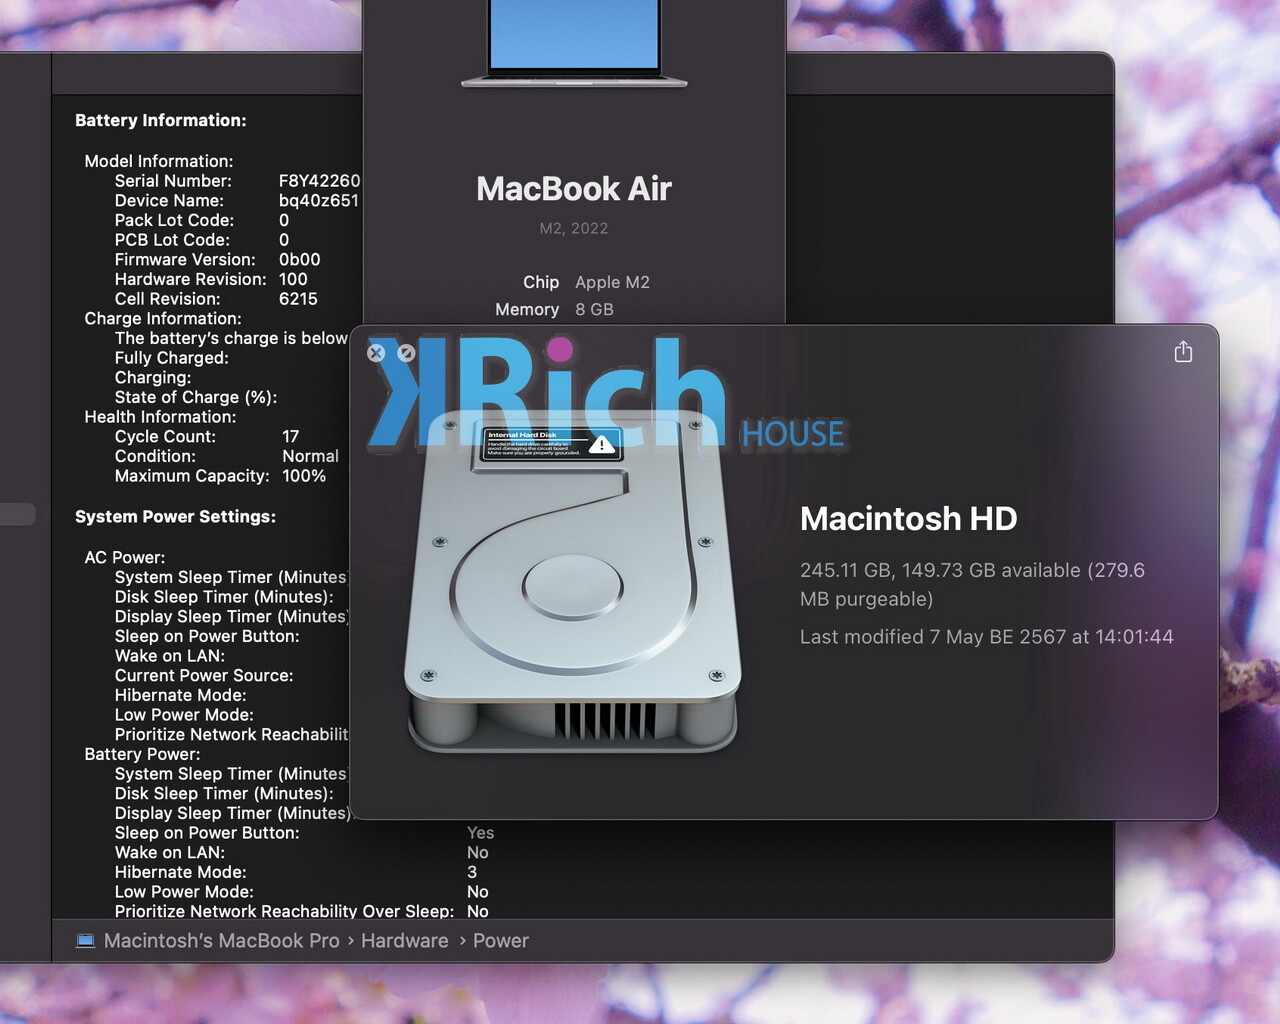The width and height of the screenshot is (1280, 1024).
Task: Select Power in the path bar
Action: [501, 941]
